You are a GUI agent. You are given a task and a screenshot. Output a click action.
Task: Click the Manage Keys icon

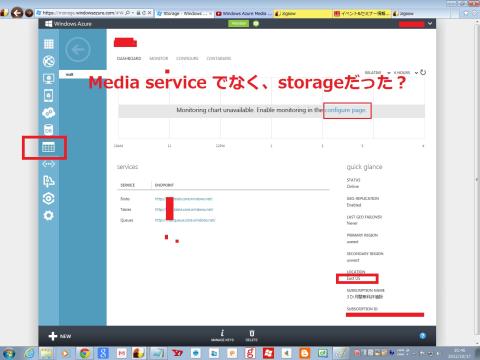[222, 335]
